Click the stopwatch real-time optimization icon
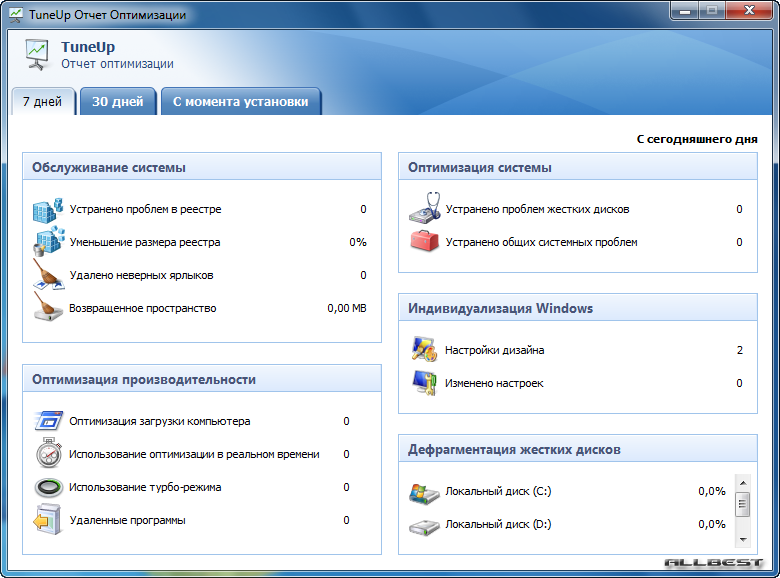The height and width of the screenshot is (578, 780). [48, 453]
